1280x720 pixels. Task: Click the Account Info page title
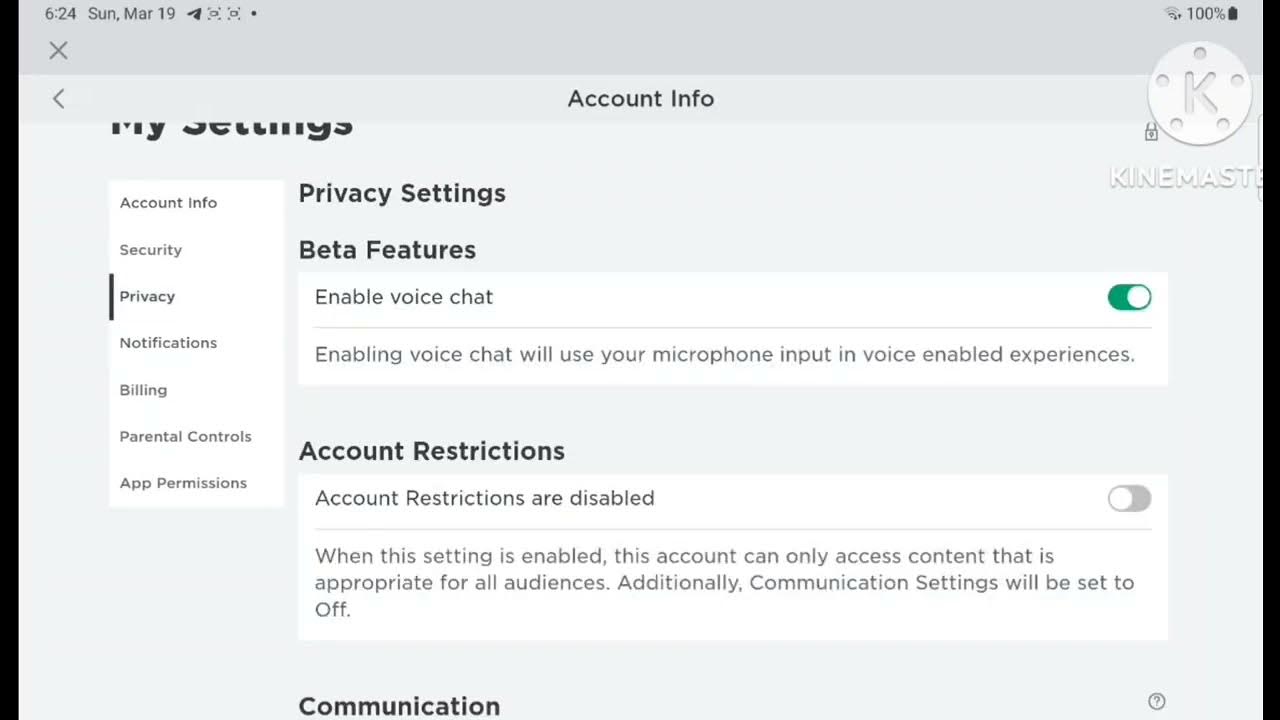640,98
